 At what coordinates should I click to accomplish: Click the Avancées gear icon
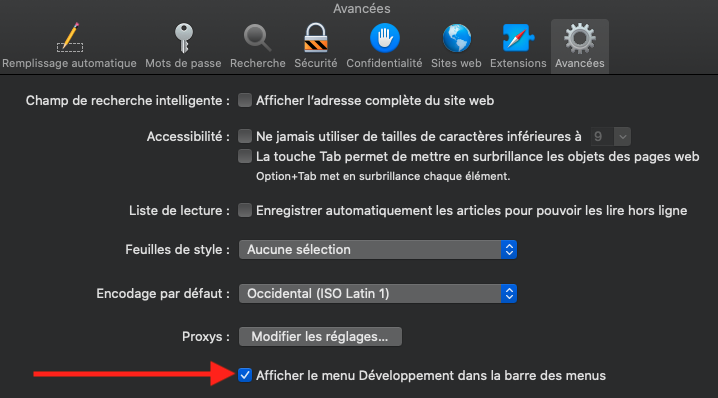pos(580,38)
